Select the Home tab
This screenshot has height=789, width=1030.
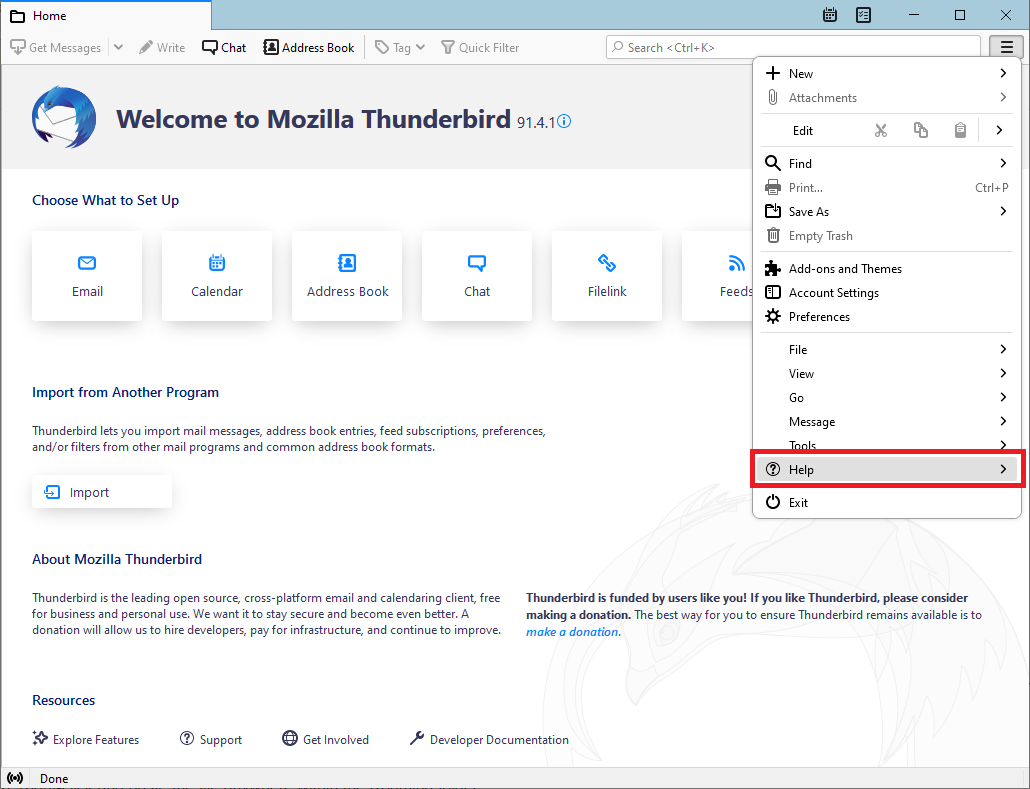click(x=105, y=15)
